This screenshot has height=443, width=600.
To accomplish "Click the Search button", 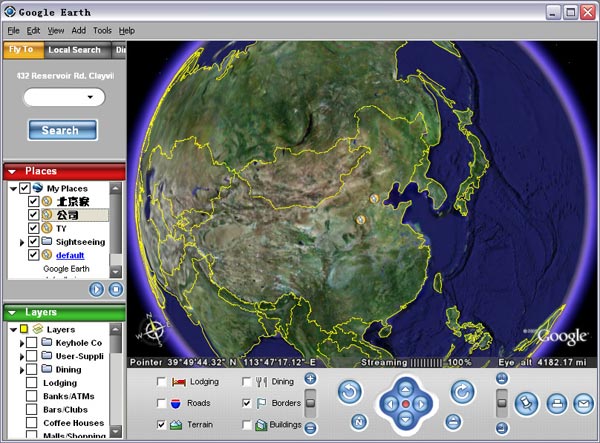I will tap(63, 130).
